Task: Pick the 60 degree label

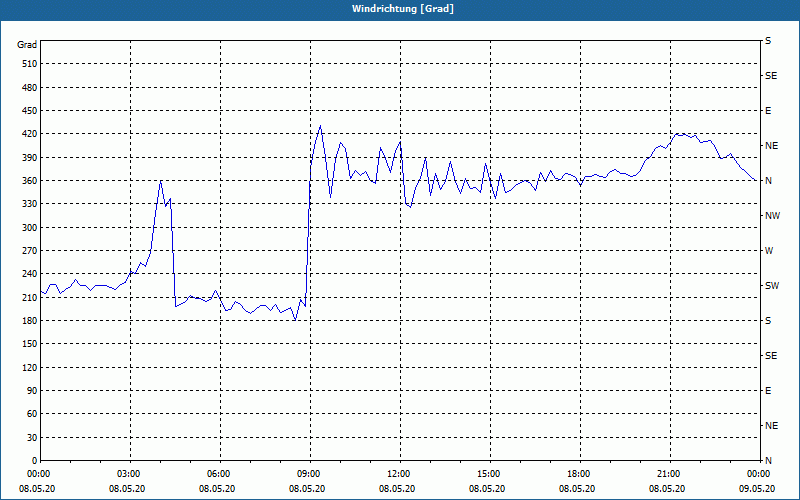Action: pyautogui.click(x=32, y=414)
